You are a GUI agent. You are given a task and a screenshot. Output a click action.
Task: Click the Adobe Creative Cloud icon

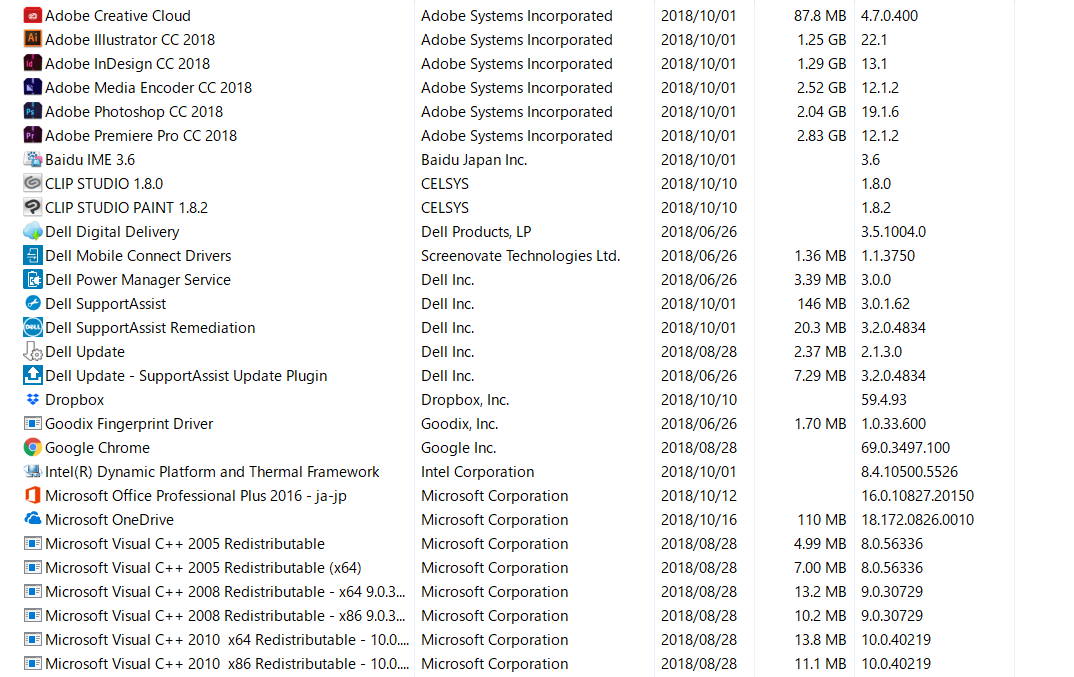(x=32, y=16)
